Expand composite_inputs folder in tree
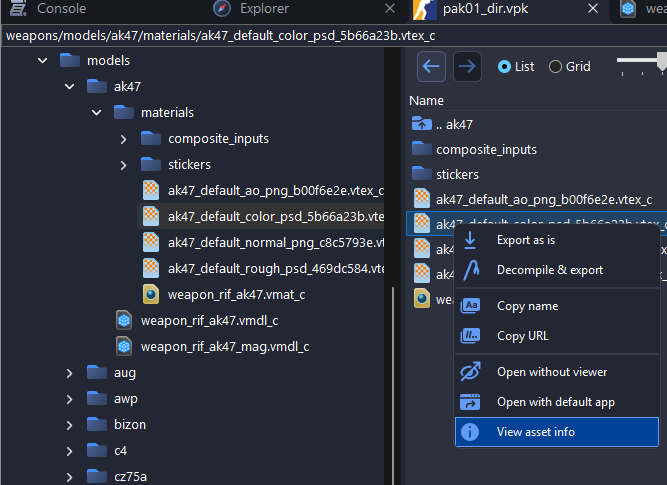This screenshot has height=485, width=667. click(x=123, y=139)
